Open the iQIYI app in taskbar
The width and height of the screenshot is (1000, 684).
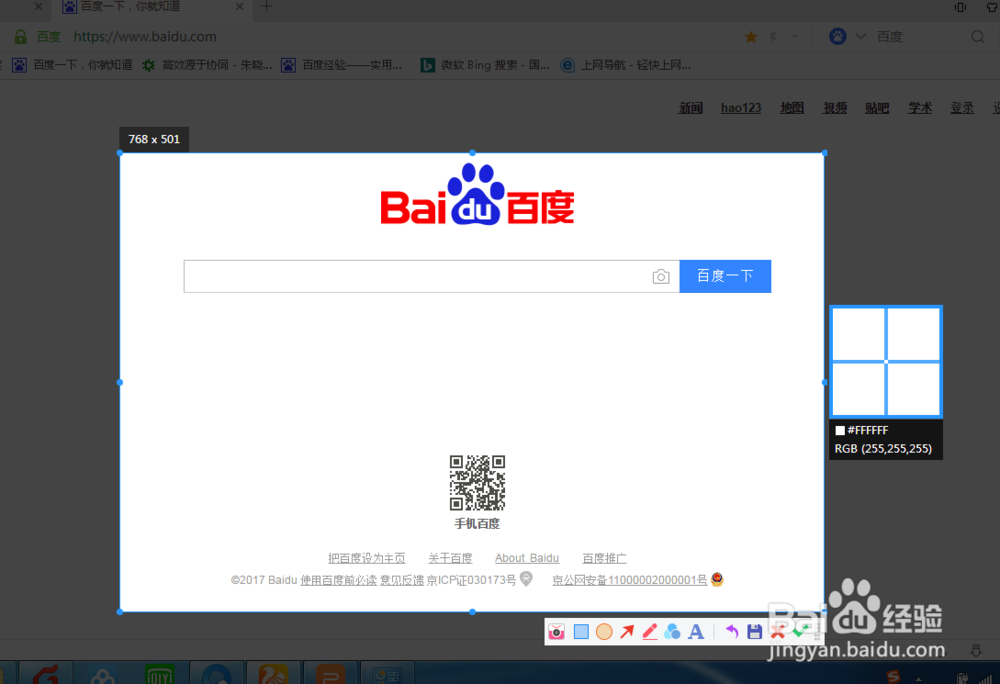point(159,674)
